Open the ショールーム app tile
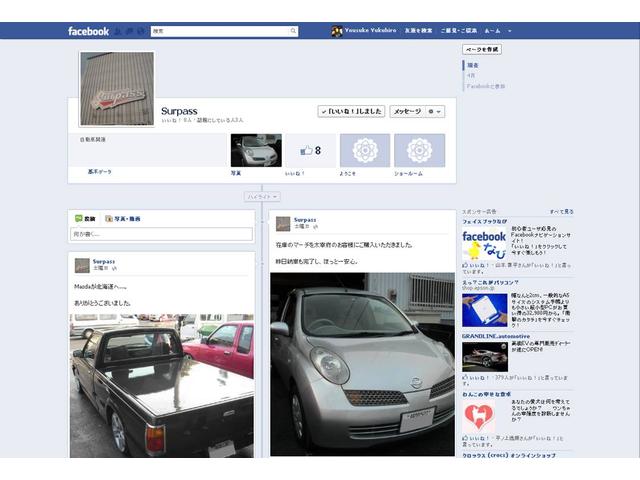The width and height of the screenshot is (640, 480). point(419,150)
